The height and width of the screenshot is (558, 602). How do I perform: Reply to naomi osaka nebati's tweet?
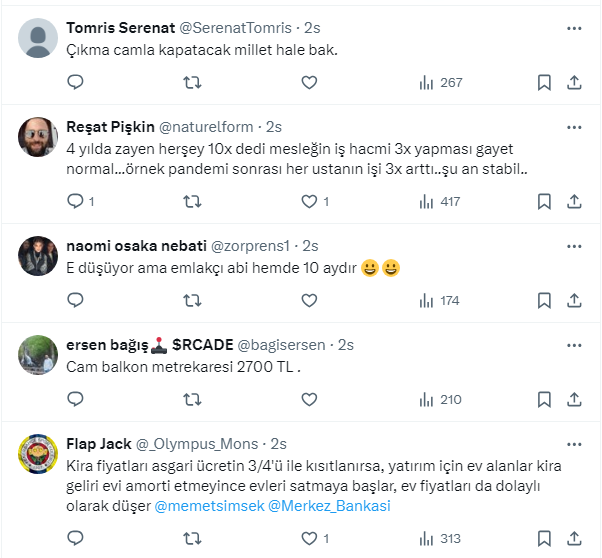click(75, 300)
